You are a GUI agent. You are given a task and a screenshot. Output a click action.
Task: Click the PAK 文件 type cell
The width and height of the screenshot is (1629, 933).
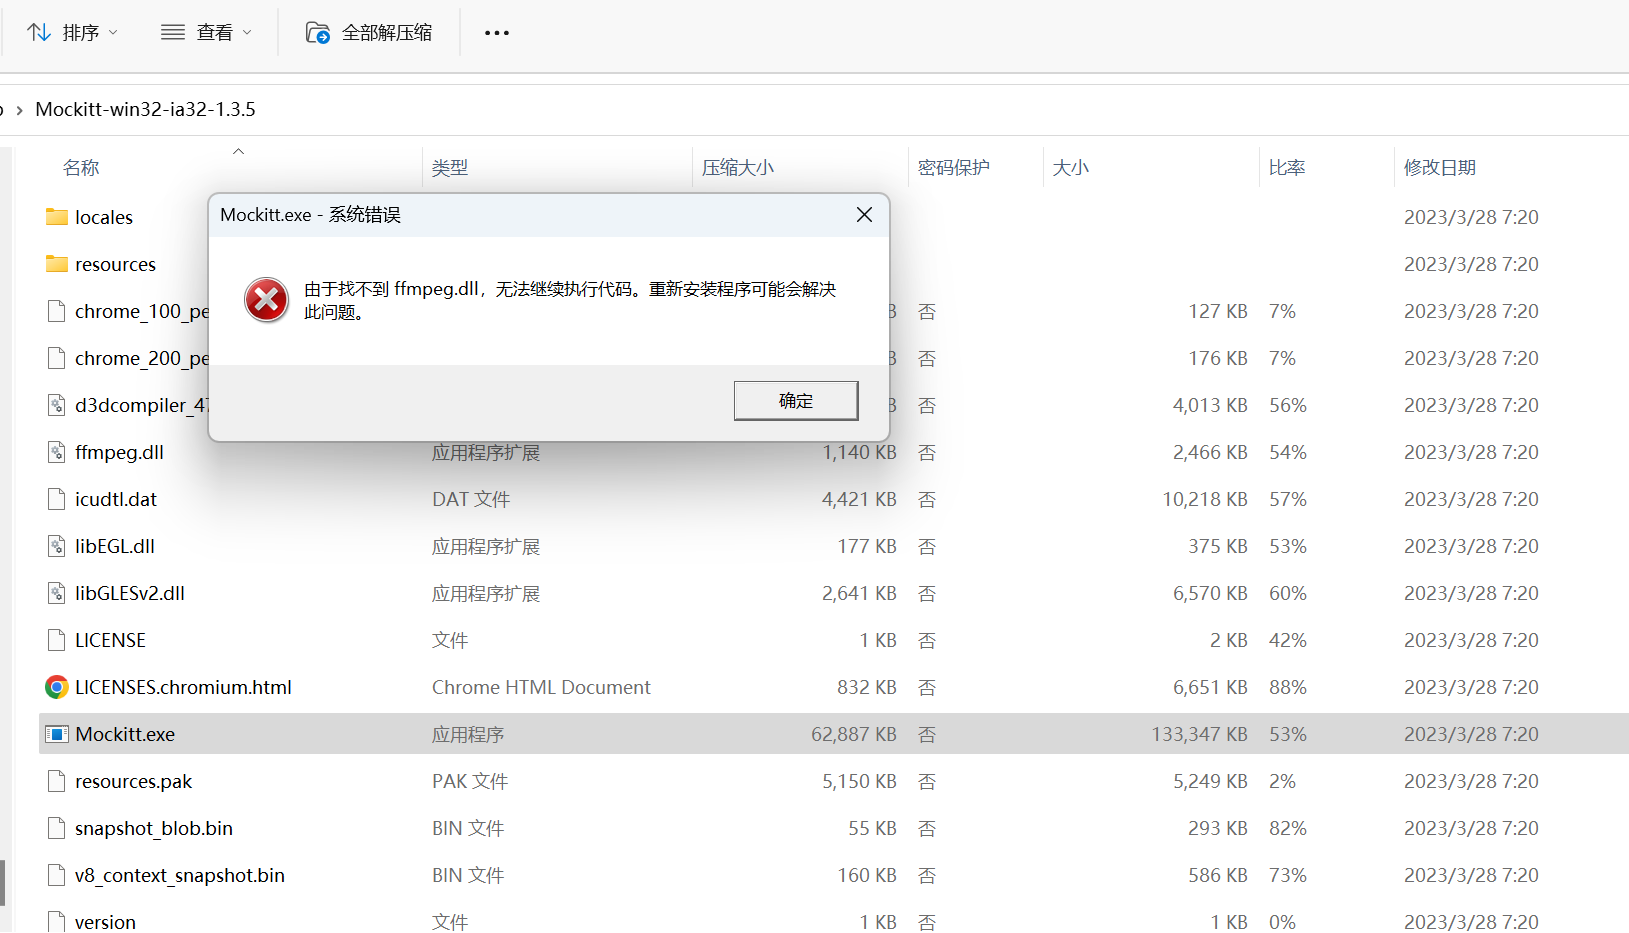(470, 781)
